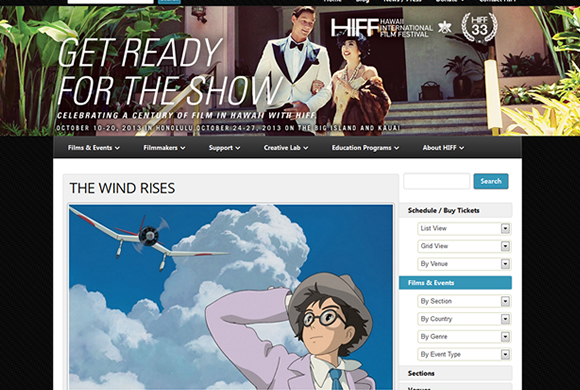Open the About HIFF menu
This screenshot has width=580, height=390.
coord(443,148)
